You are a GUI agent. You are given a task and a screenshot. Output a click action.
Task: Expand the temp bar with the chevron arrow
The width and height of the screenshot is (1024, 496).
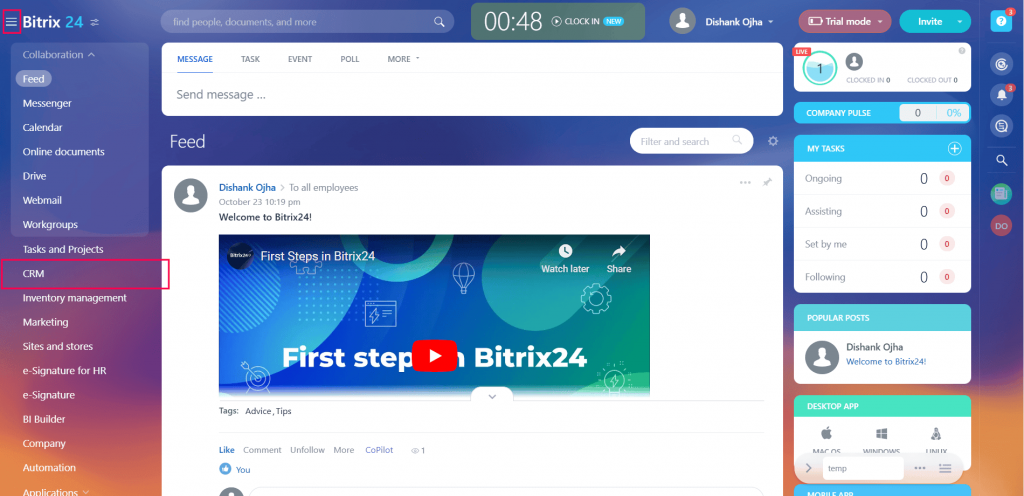[808, 468]
